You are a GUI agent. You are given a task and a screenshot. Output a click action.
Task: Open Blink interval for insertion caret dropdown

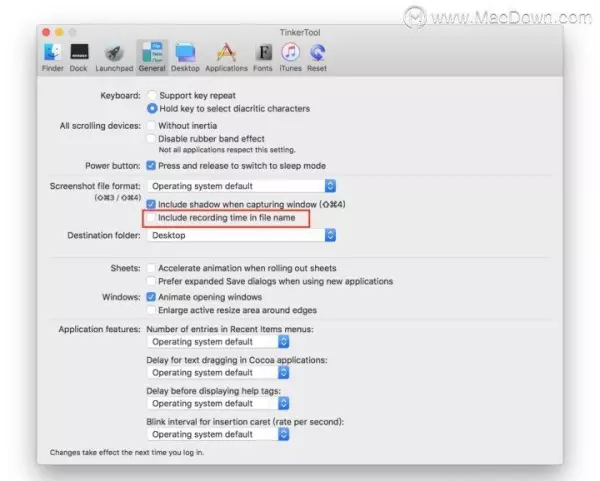(218, 434)
